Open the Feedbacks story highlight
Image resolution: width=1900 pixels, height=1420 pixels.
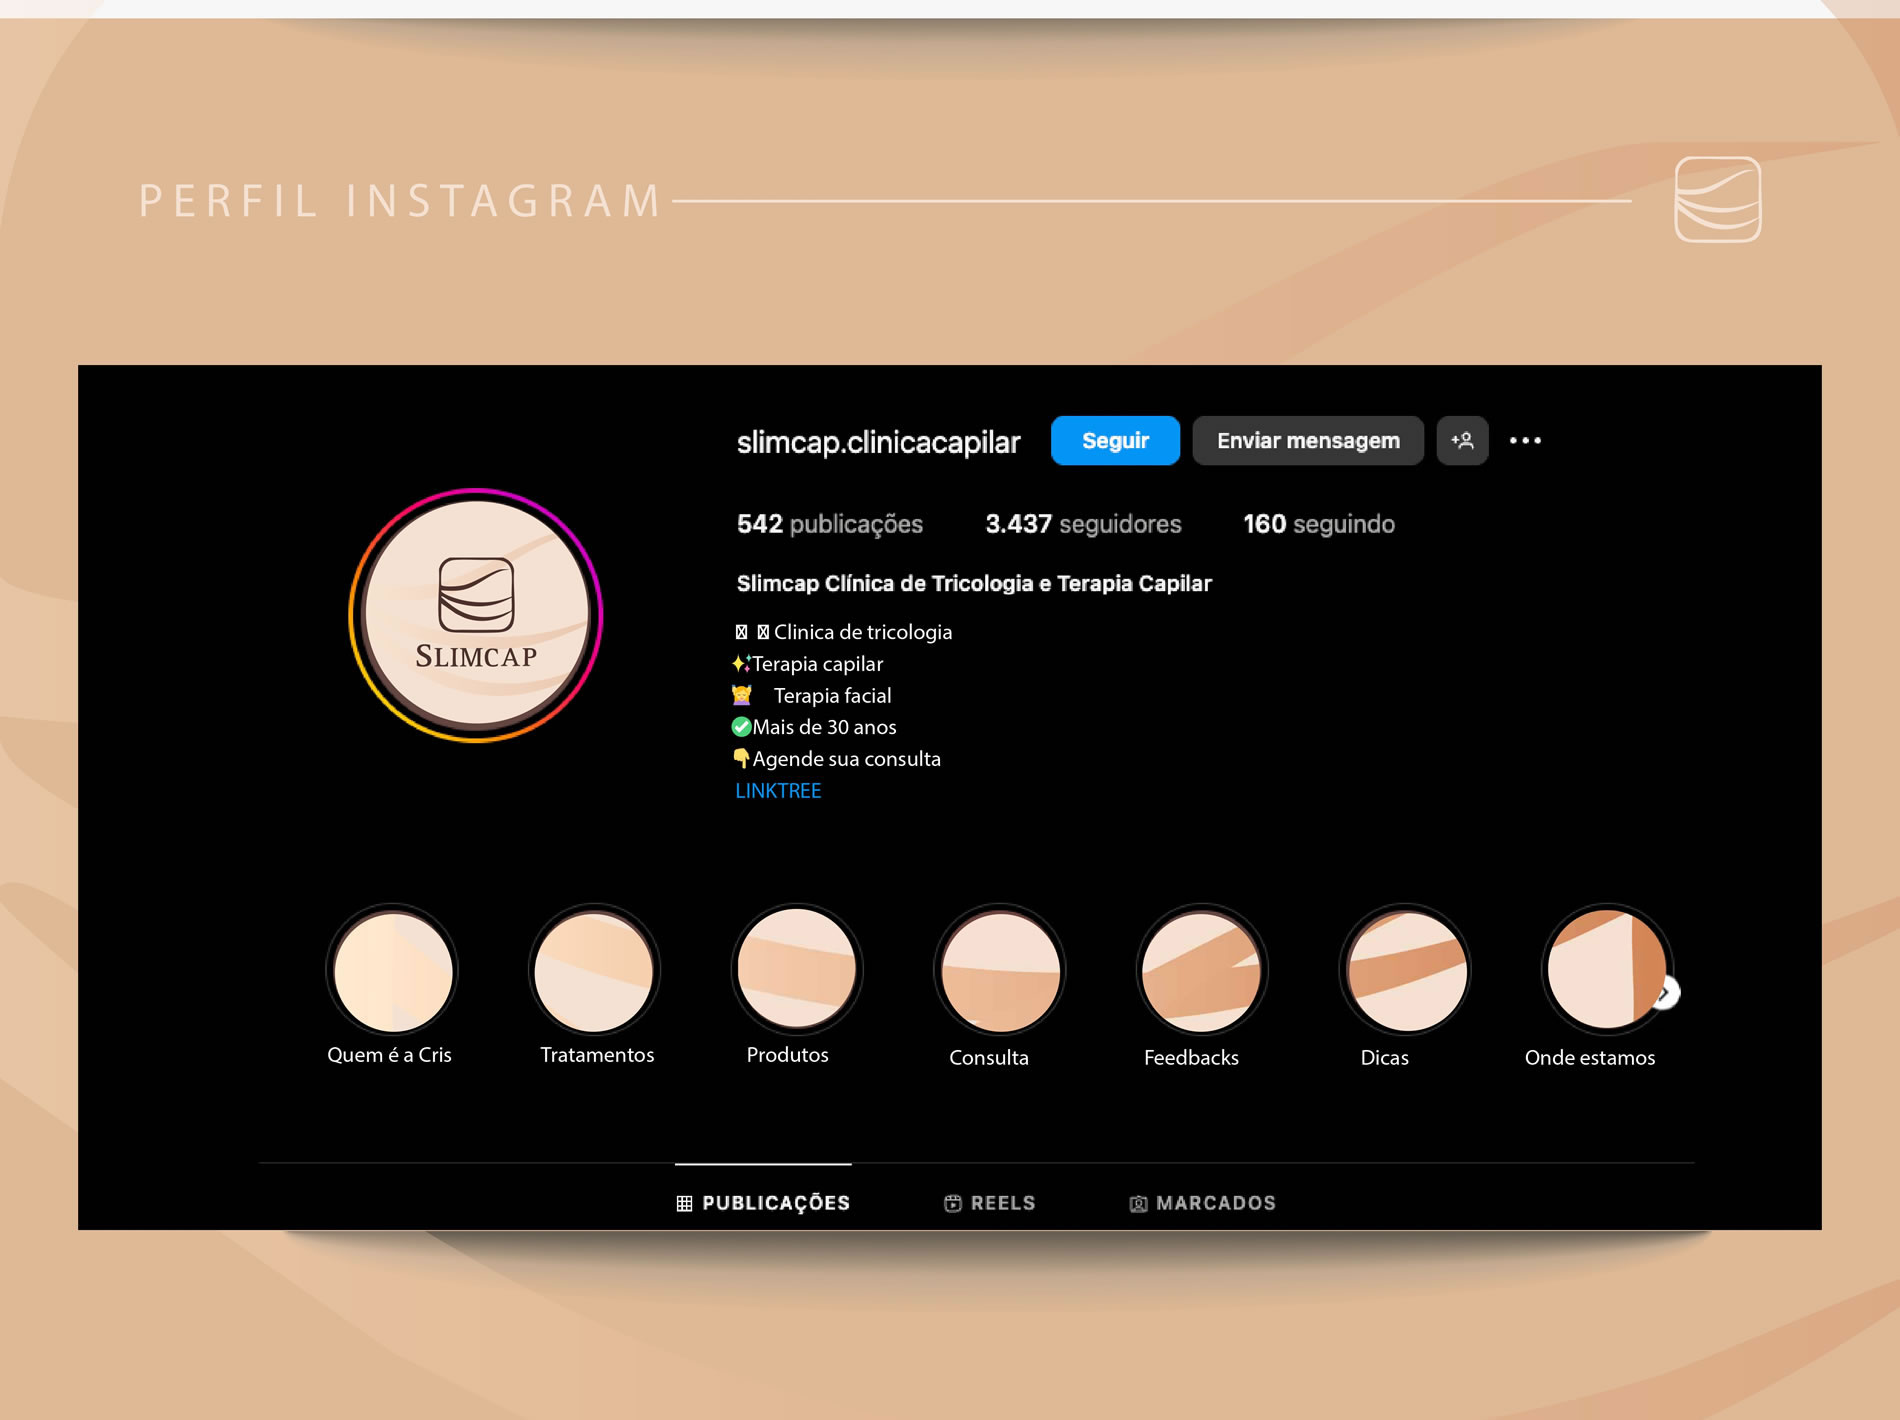click(1202, 971)
